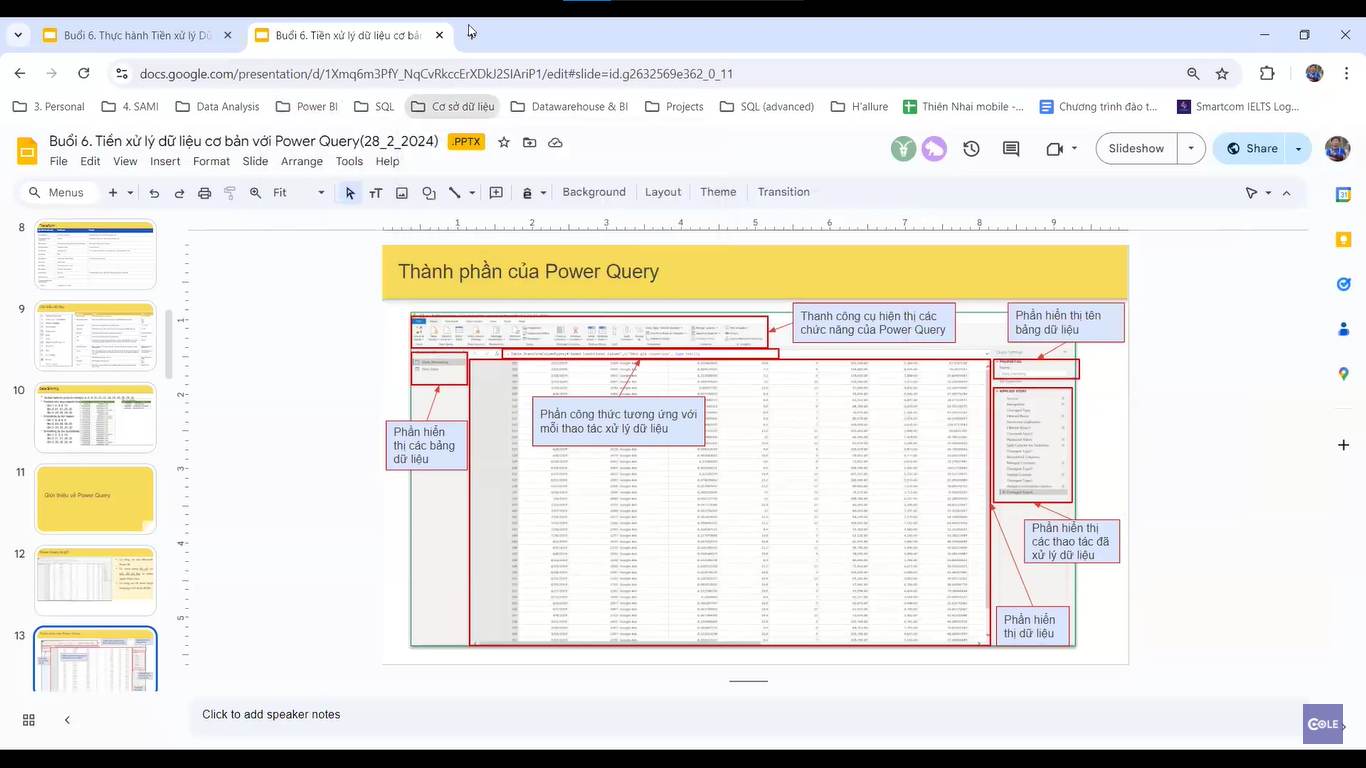Collapse the slide filmstrip panel
This screenshot has height=768, width=1366.
tap(67, 720)
